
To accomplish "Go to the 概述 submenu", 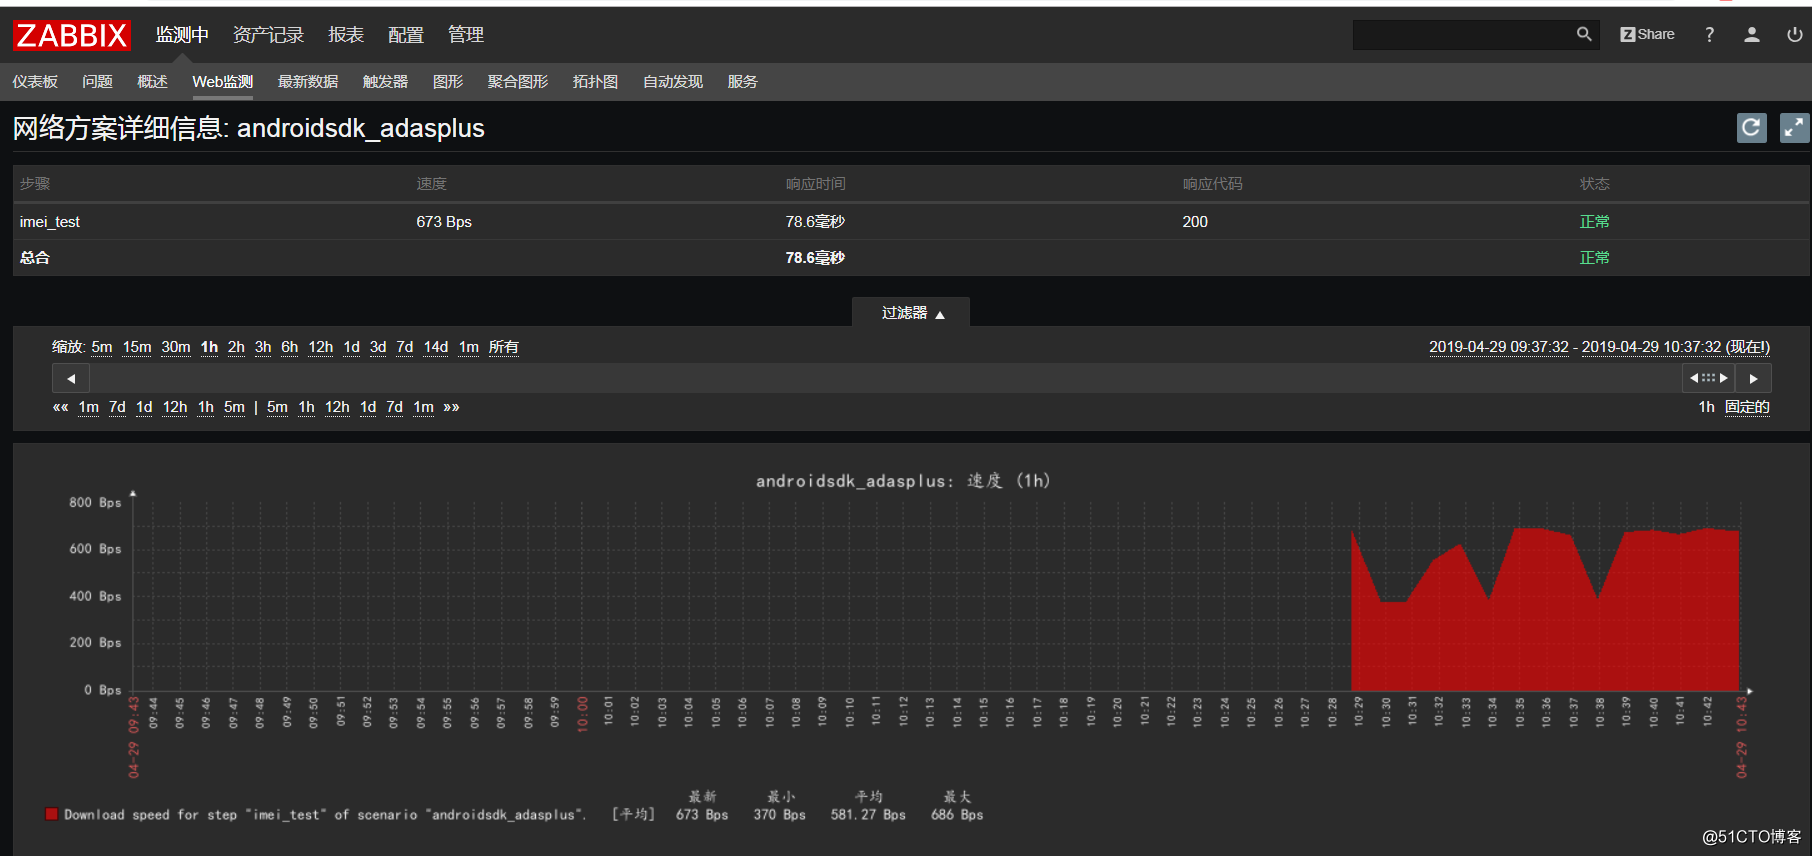I will pyautogui.click(x=152, y=82).
